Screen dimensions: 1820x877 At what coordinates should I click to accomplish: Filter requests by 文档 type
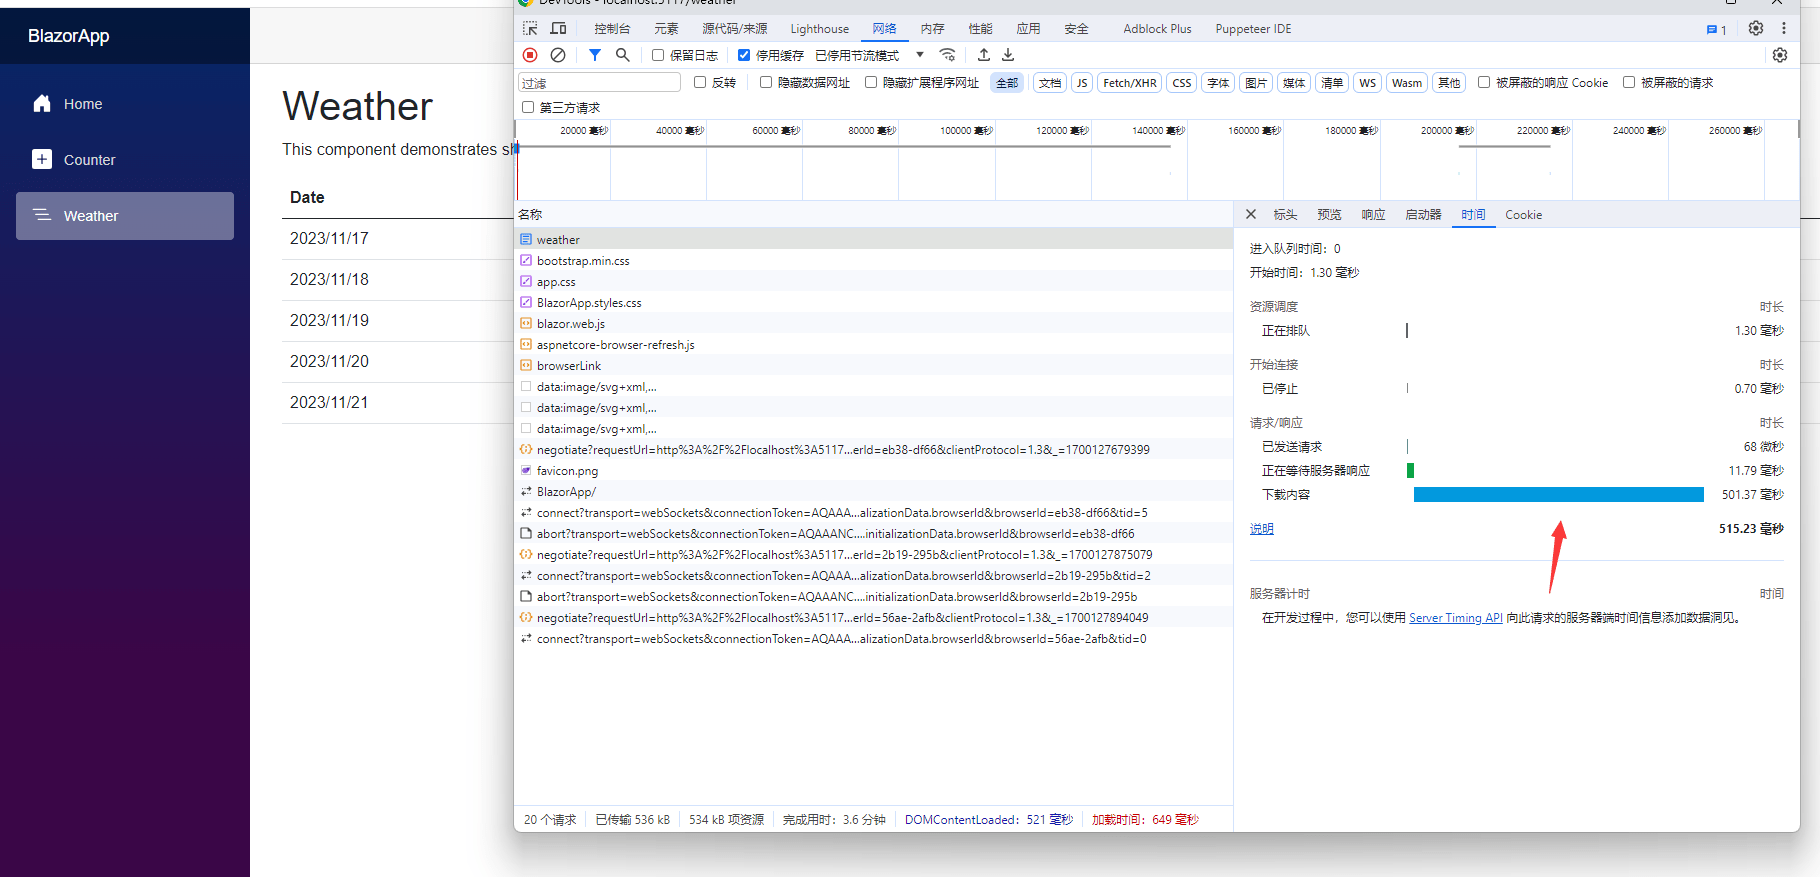pos(1050,83)
